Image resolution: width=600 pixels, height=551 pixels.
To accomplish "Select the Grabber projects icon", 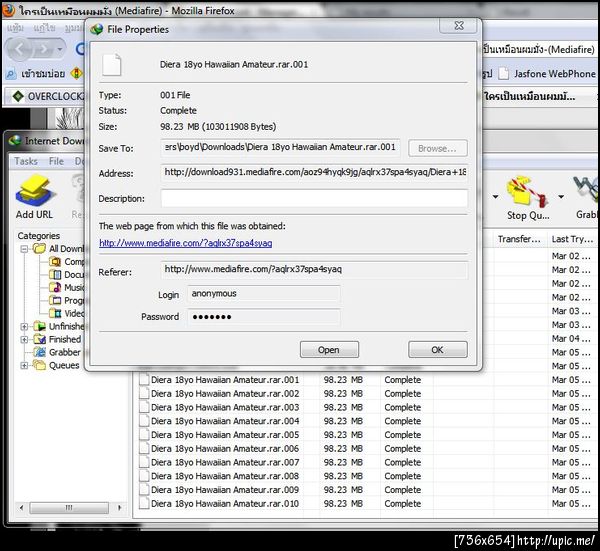I will click(x=39, y=352).
